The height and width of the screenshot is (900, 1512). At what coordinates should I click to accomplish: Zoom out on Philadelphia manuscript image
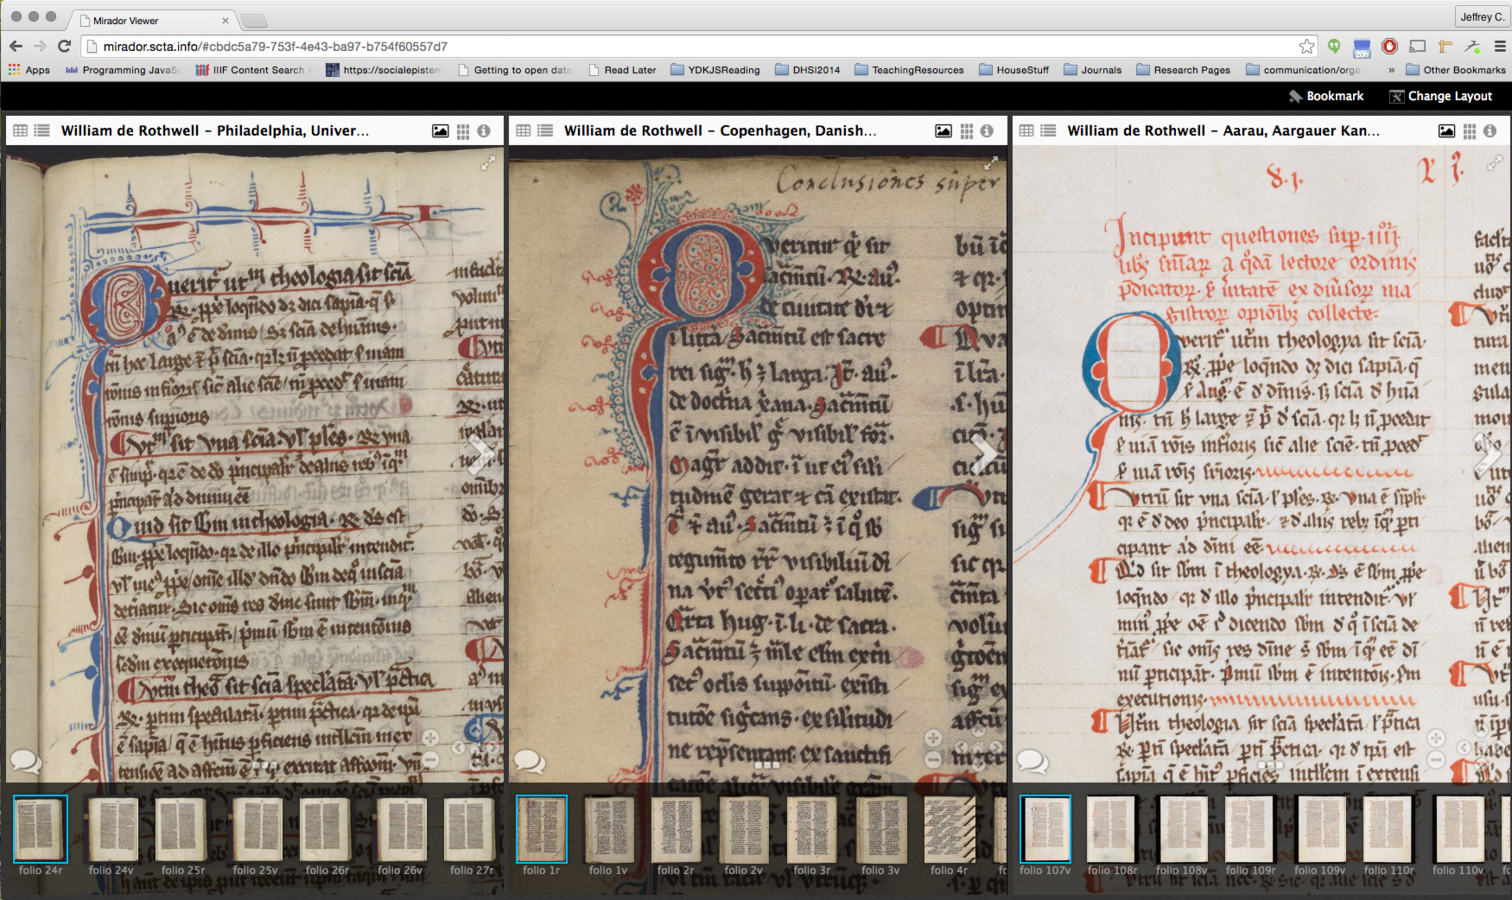(430, 760)
